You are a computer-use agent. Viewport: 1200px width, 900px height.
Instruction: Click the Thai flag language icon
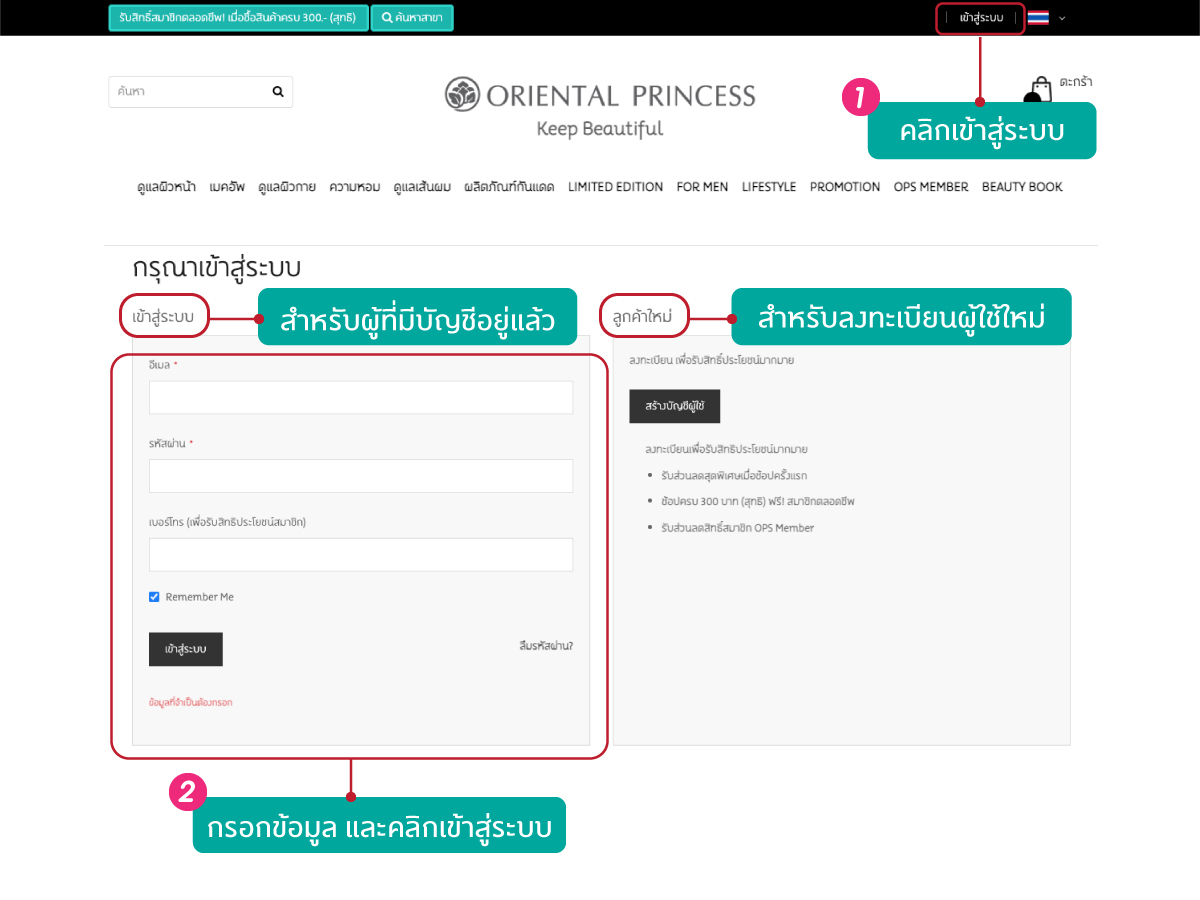point(1038,18)
